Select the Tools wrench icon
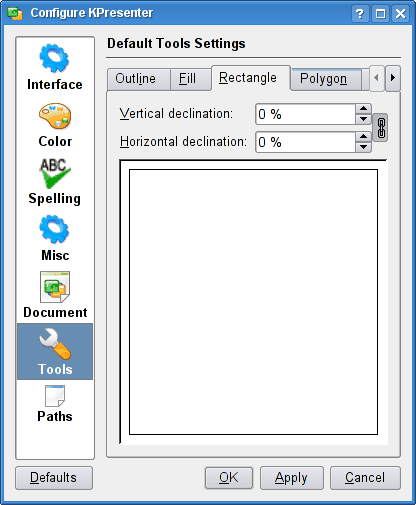 pyautogui.click(x=55, y=344)
